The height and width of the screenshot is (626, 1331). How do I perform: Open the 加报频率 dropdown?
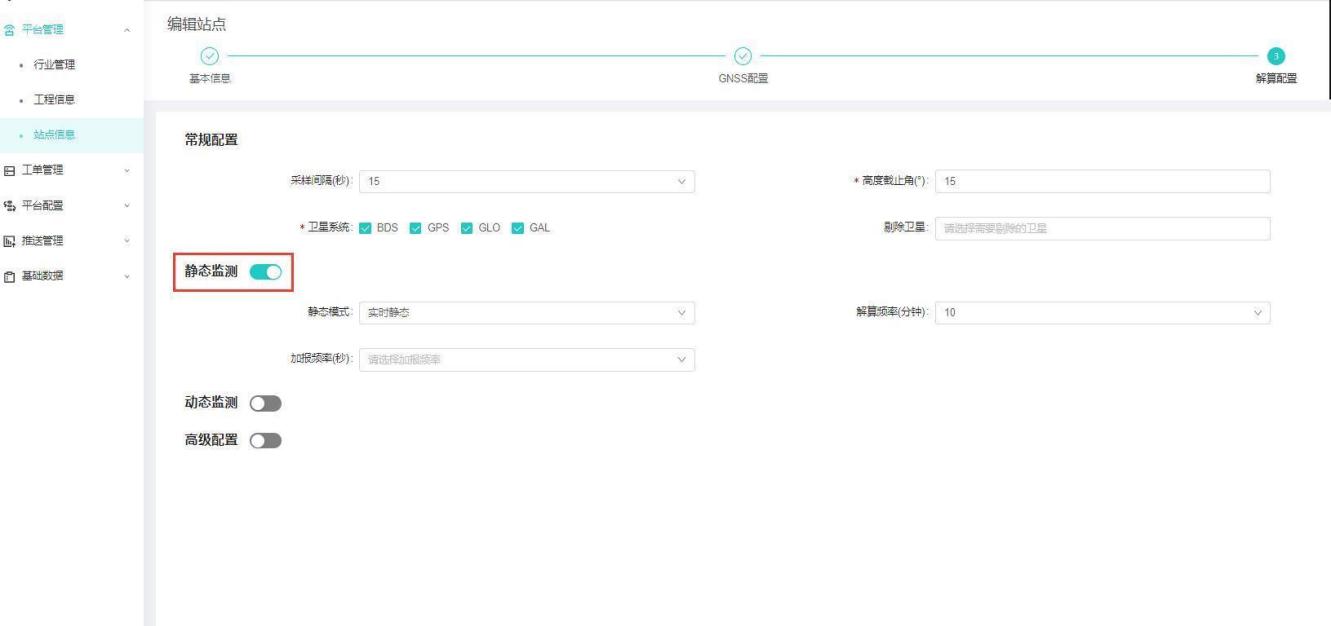[x=526, y=360]
